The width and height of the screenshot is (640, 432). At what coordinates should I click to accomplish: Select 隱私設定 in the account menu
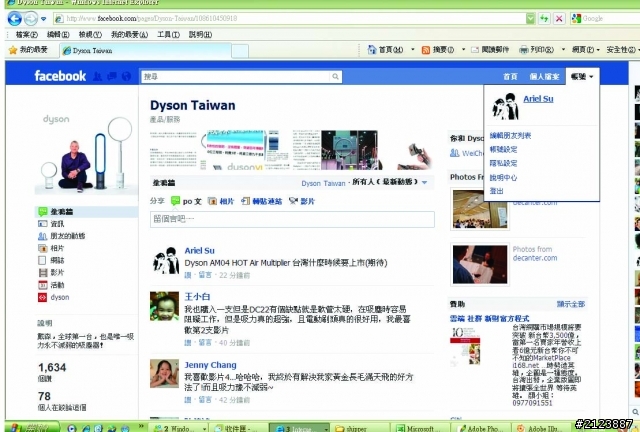coord(503,163)
